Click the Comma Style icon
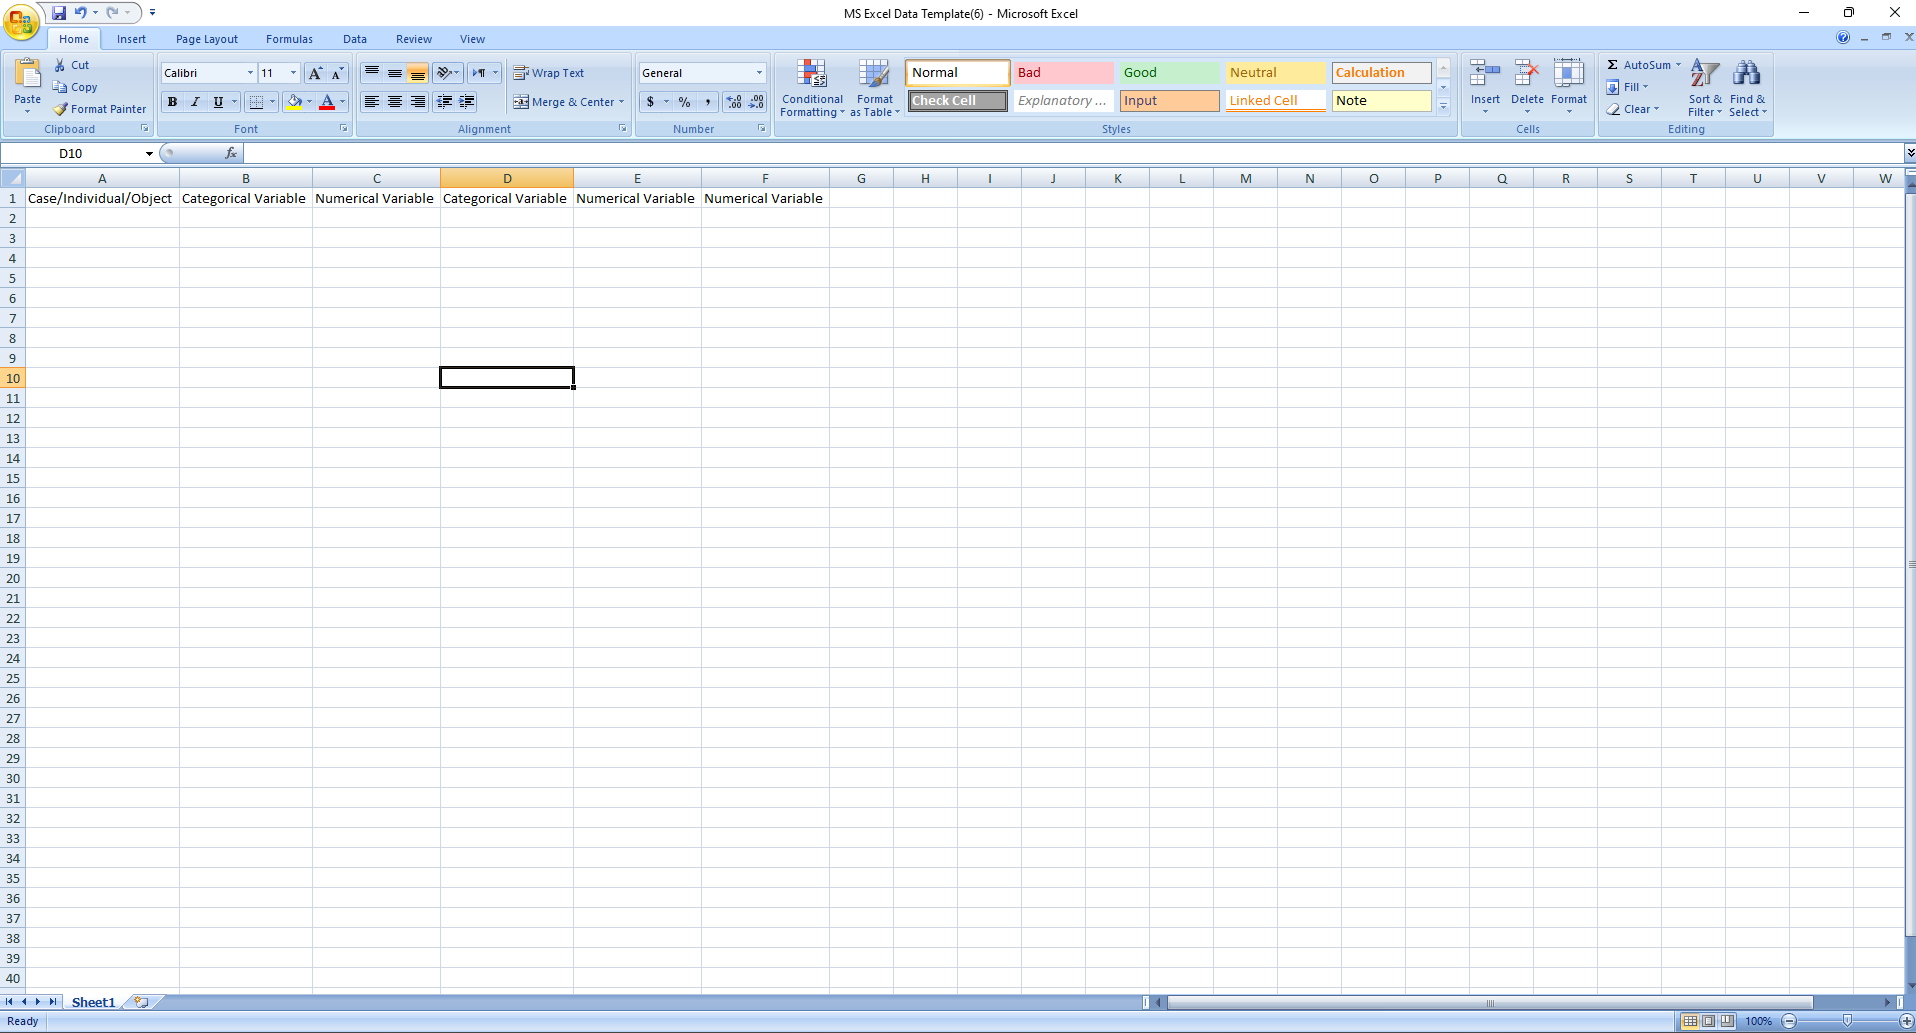Image resolution: width=1916 pixels, height=1033 pixels. click(x=708, y=102)
